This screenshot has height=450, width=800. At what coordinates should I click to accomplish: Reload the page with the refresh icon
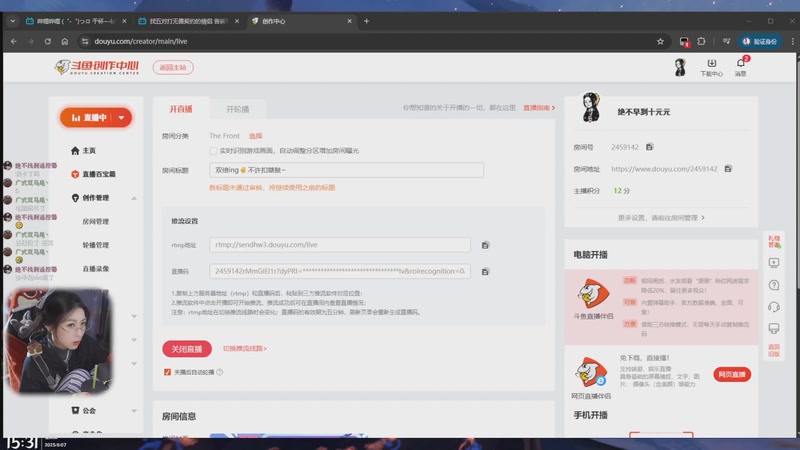(x=47, y=41)
